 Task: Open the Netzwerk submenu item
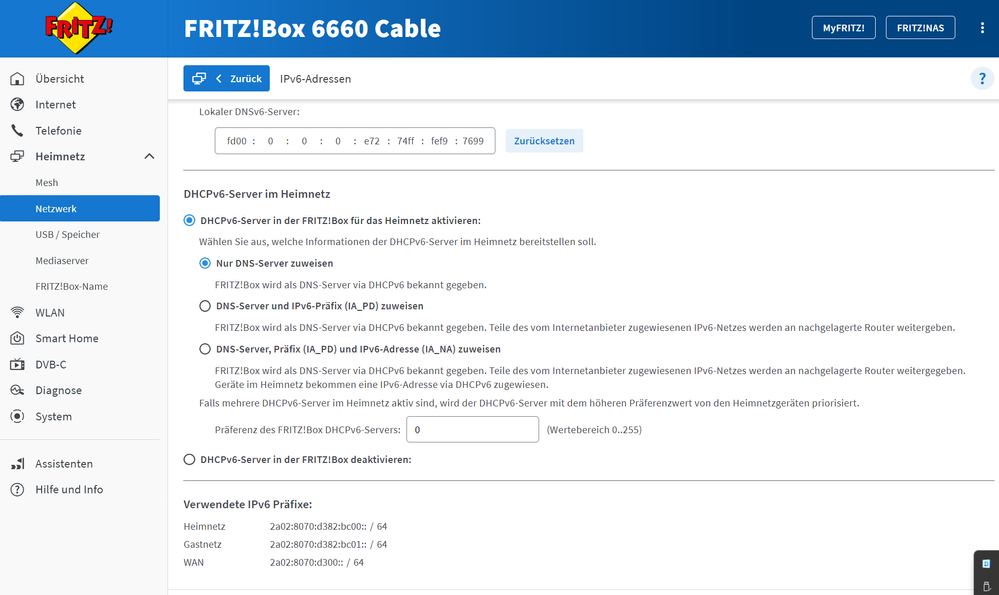tap(80, 208)
